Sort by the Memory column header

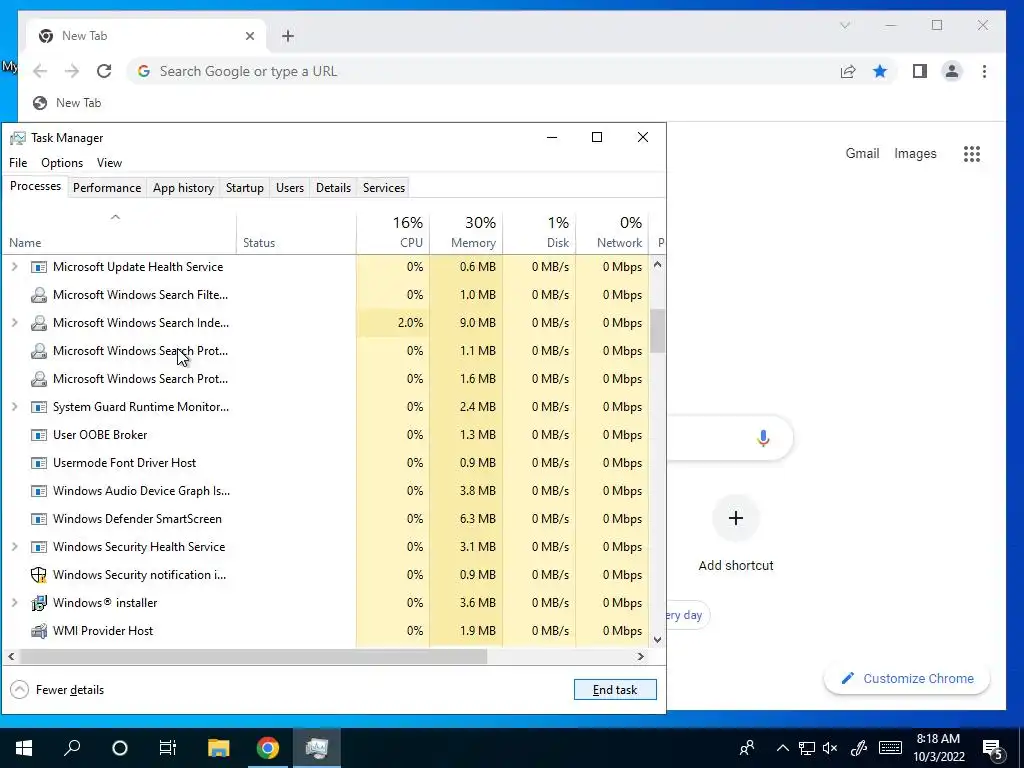[x=466, y=232]
